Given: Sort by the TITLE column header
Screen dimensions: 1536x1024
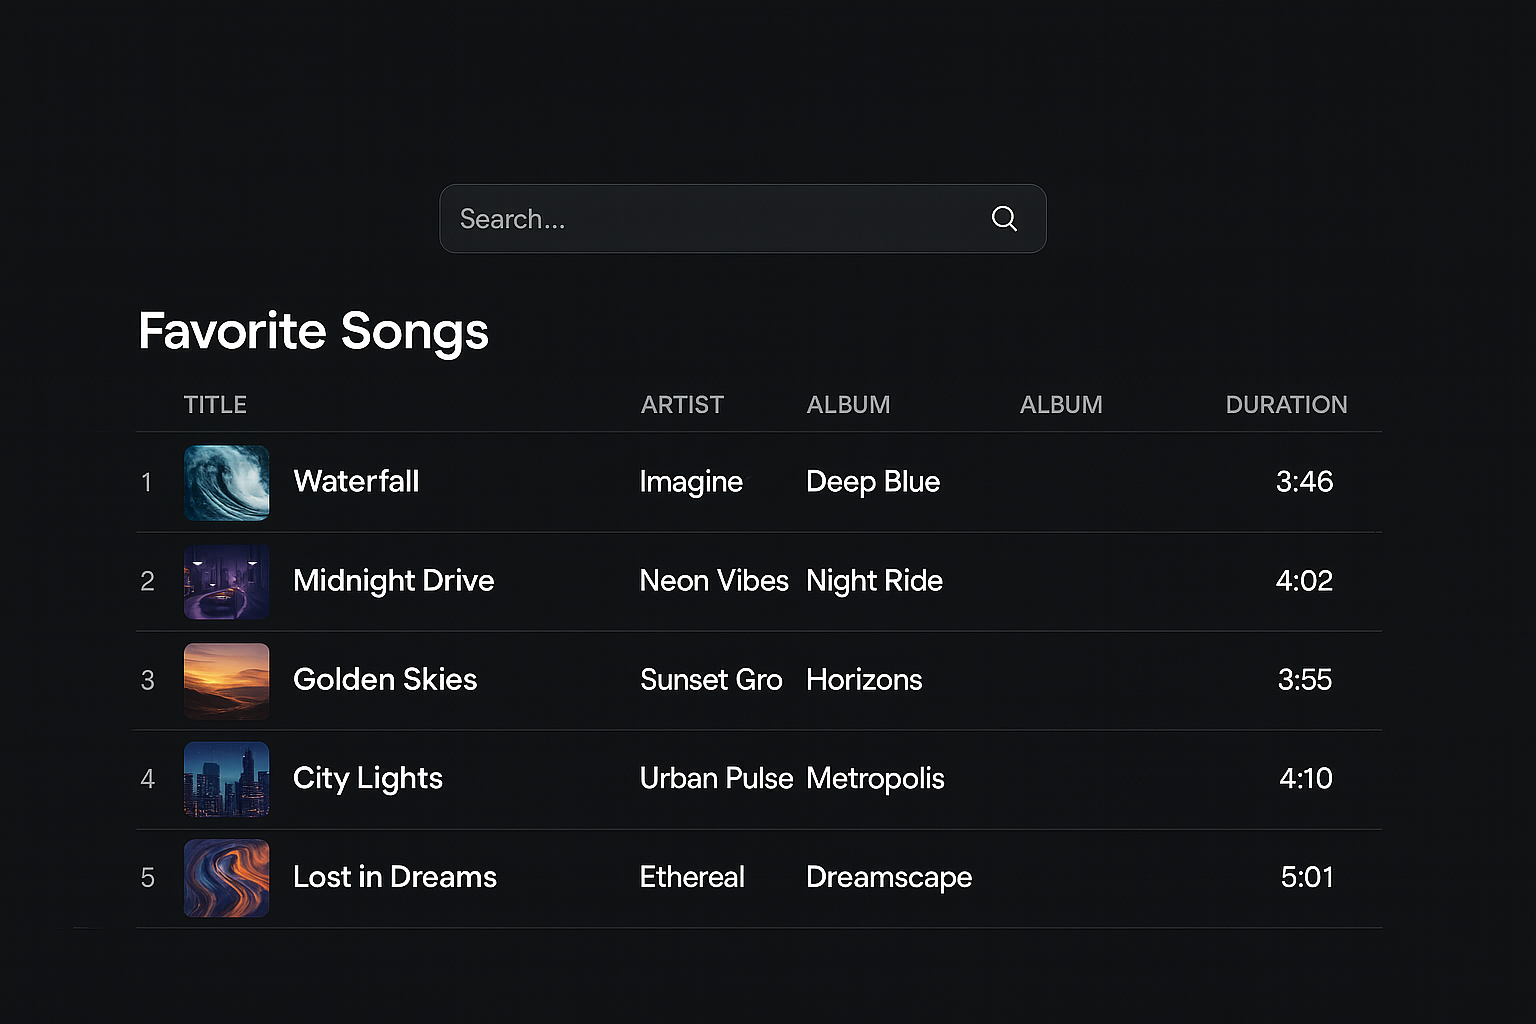Looking at the screenshot, I should (215, 405).
